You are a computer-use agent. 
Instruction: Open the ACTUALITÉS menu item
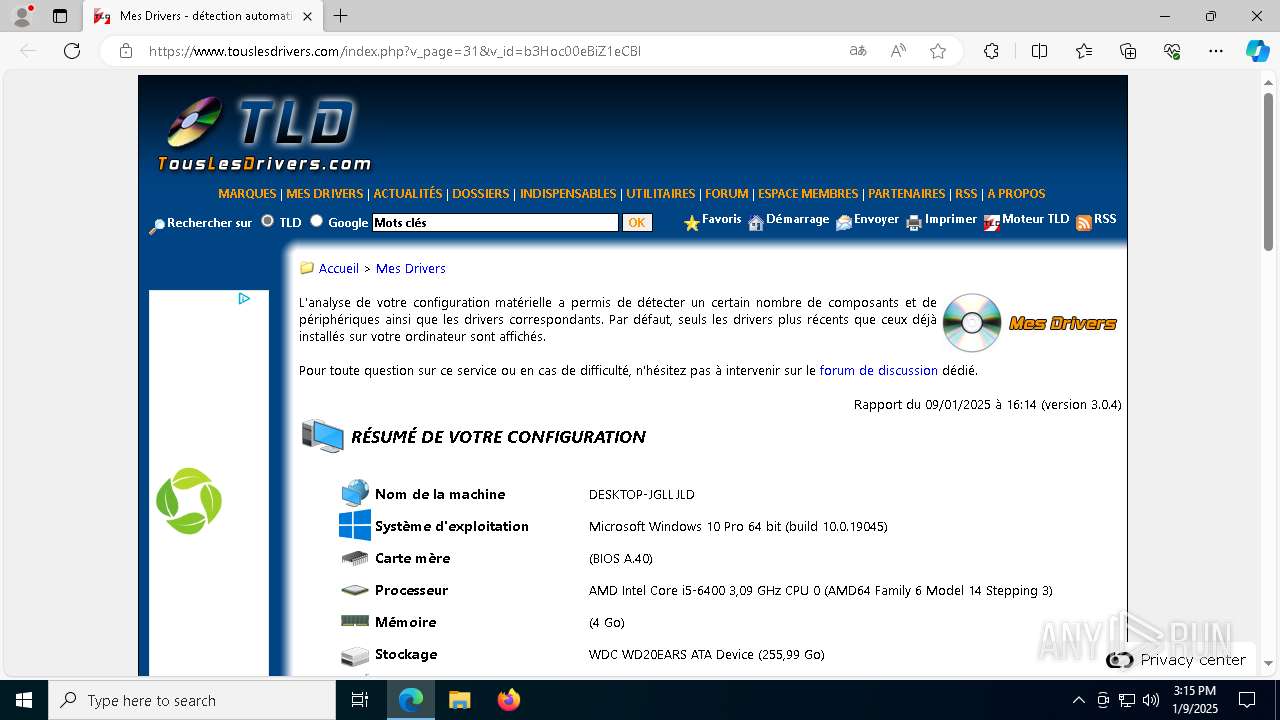click(408, 194)
